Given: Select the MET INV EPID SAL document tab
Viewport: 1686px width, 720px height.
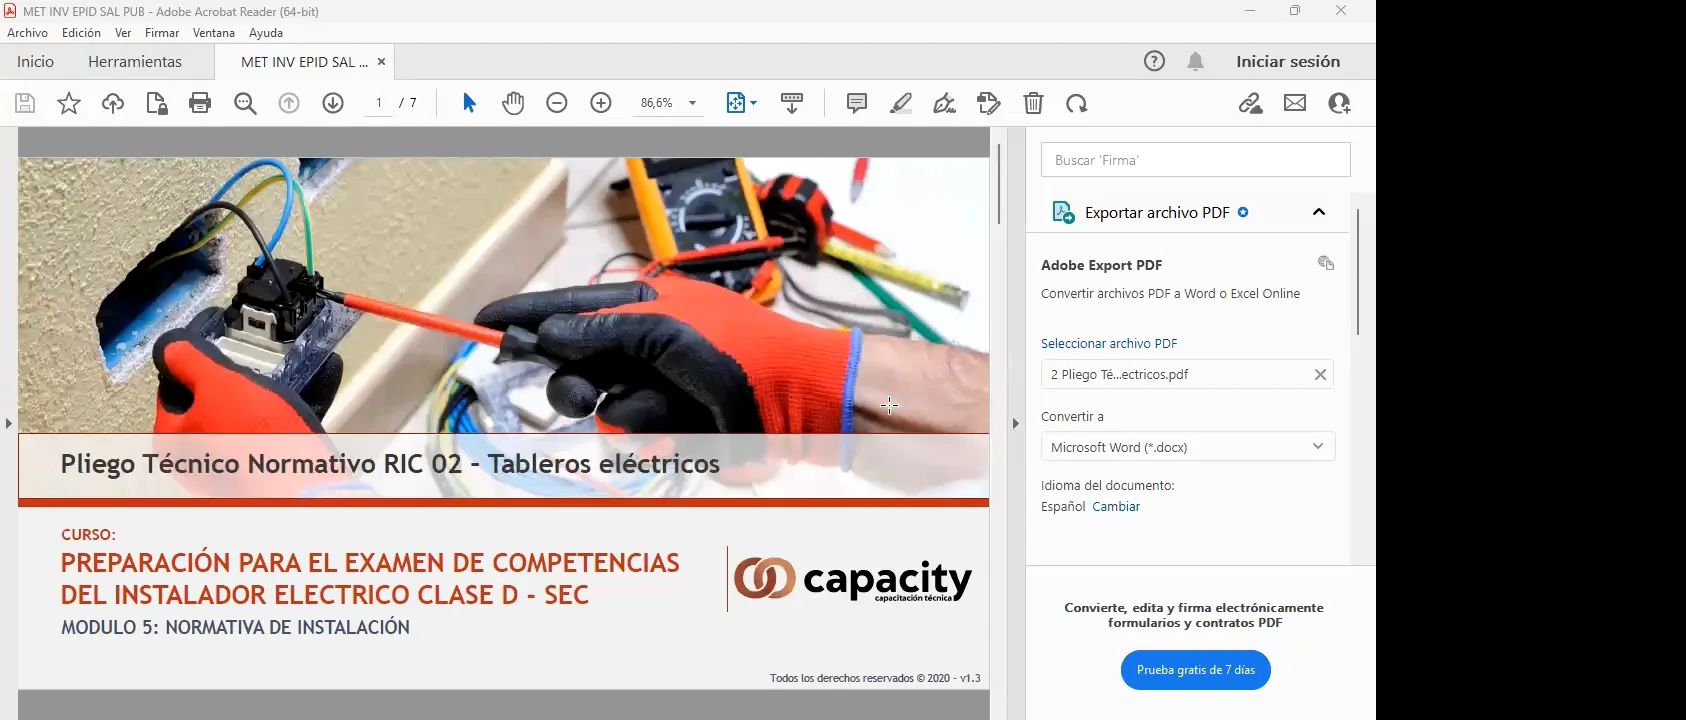Looking at the screenshot, I should (304, 62).
